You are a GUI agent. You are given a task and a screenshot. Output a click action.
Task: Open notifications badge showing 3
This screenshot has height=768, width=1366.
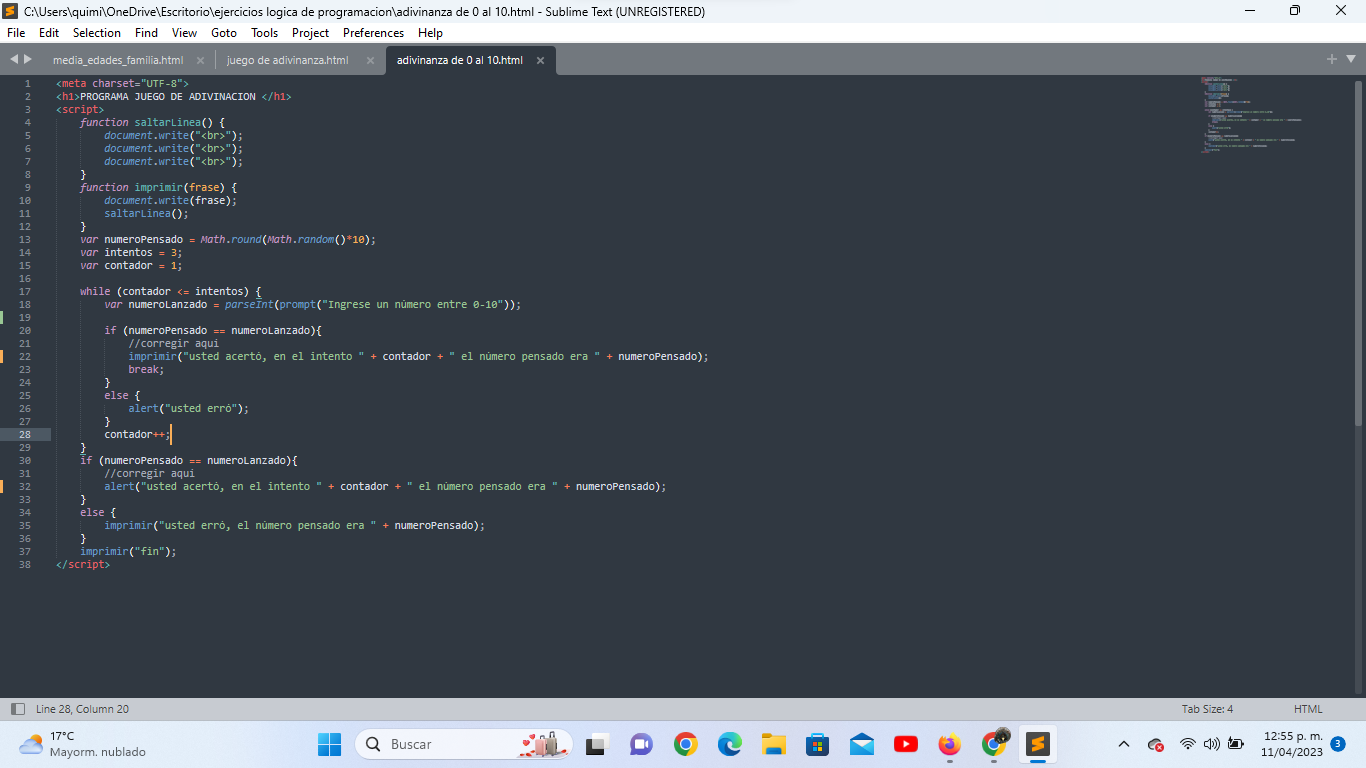click(1338, 744)
